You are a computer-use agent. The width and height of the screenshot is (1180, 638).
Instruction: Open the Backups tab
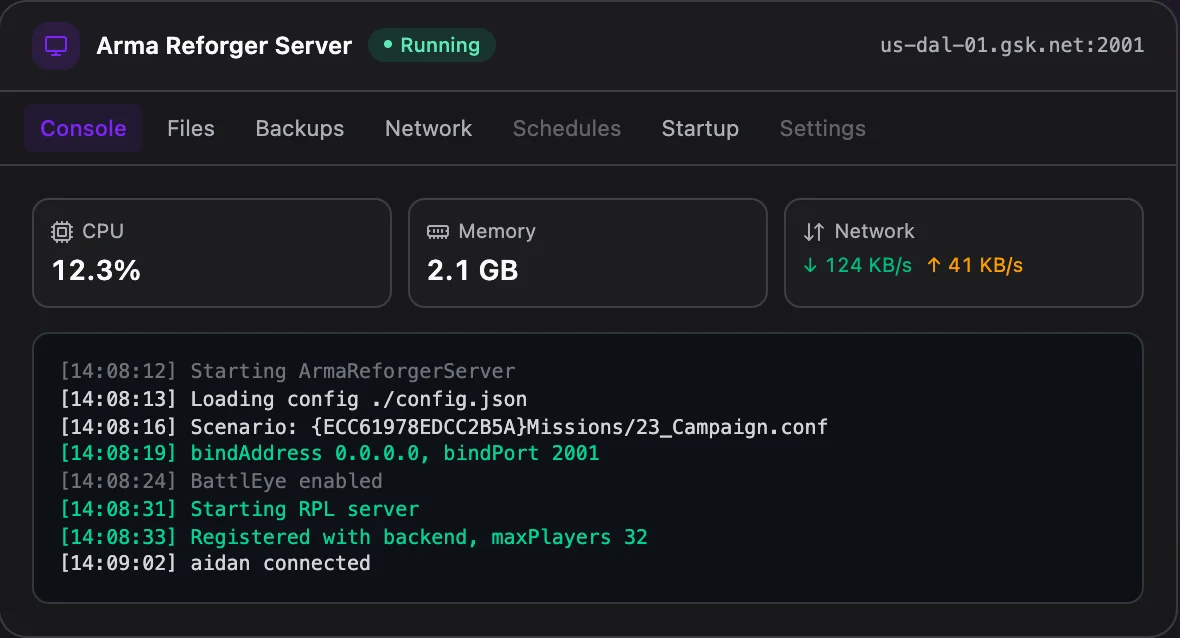pos(300,129)
